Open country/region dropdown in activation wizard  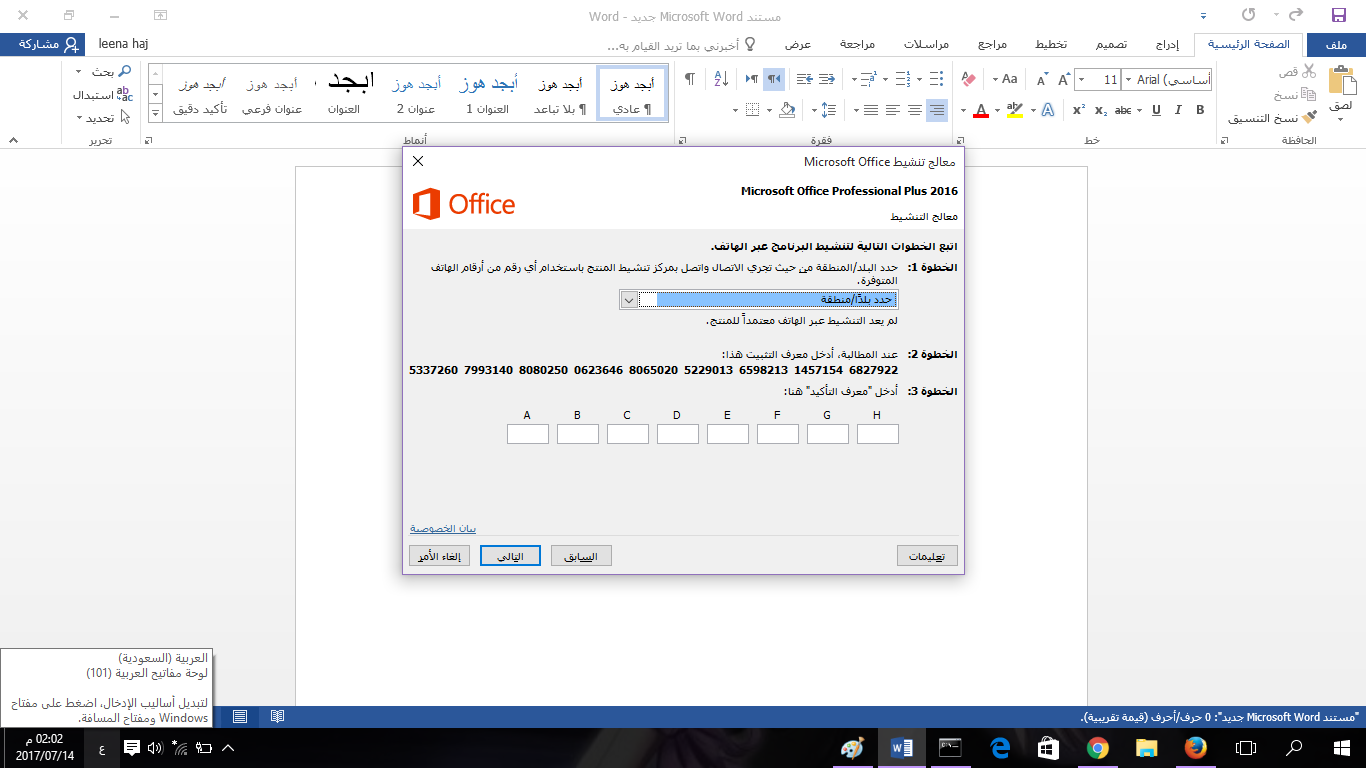629,300
